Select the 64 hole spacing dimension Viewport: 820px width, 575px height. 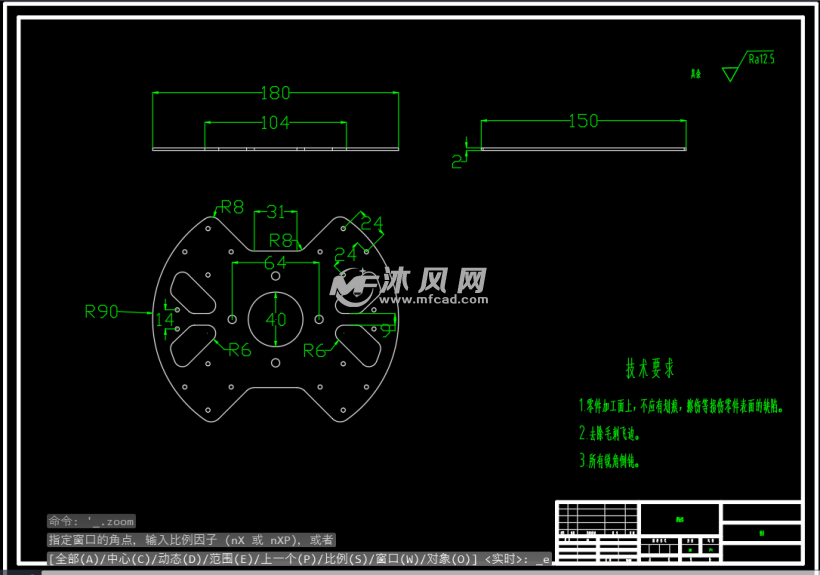click(x=275, y=262)
